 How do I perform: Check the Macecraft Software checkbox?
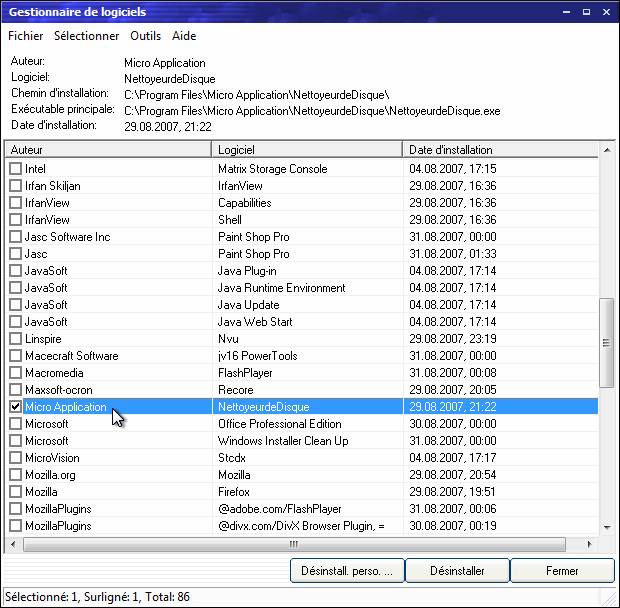click(15, 356)
